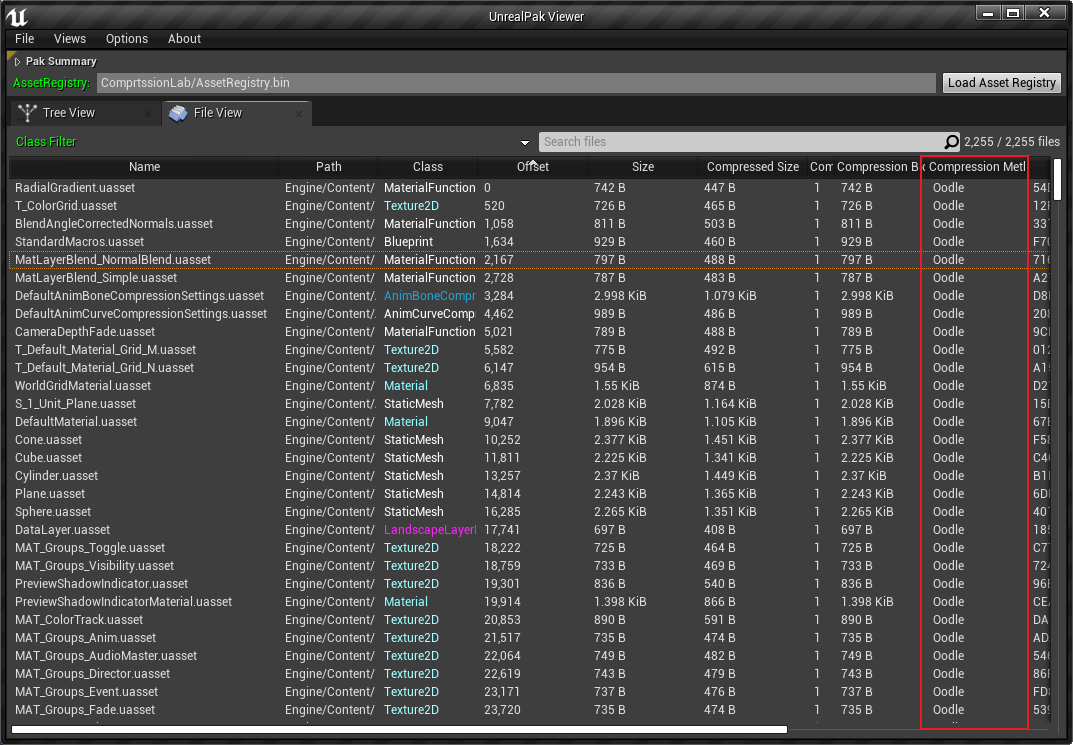Select MAT_Groups_Fade.uasset
The width and height of the screenshot is (1073, 745).
530,710
